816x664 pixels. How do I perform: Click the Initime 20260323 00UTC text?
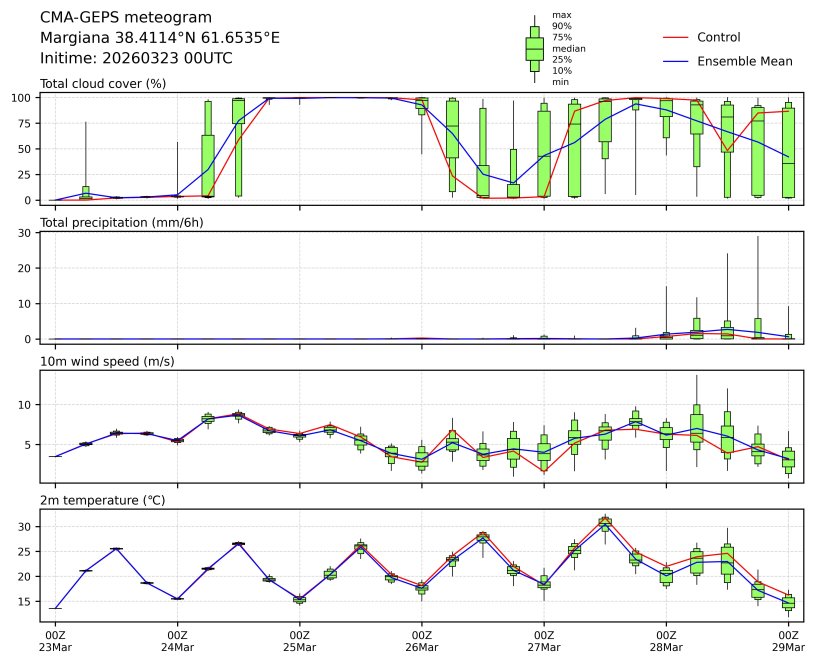(x=136, y=58)
